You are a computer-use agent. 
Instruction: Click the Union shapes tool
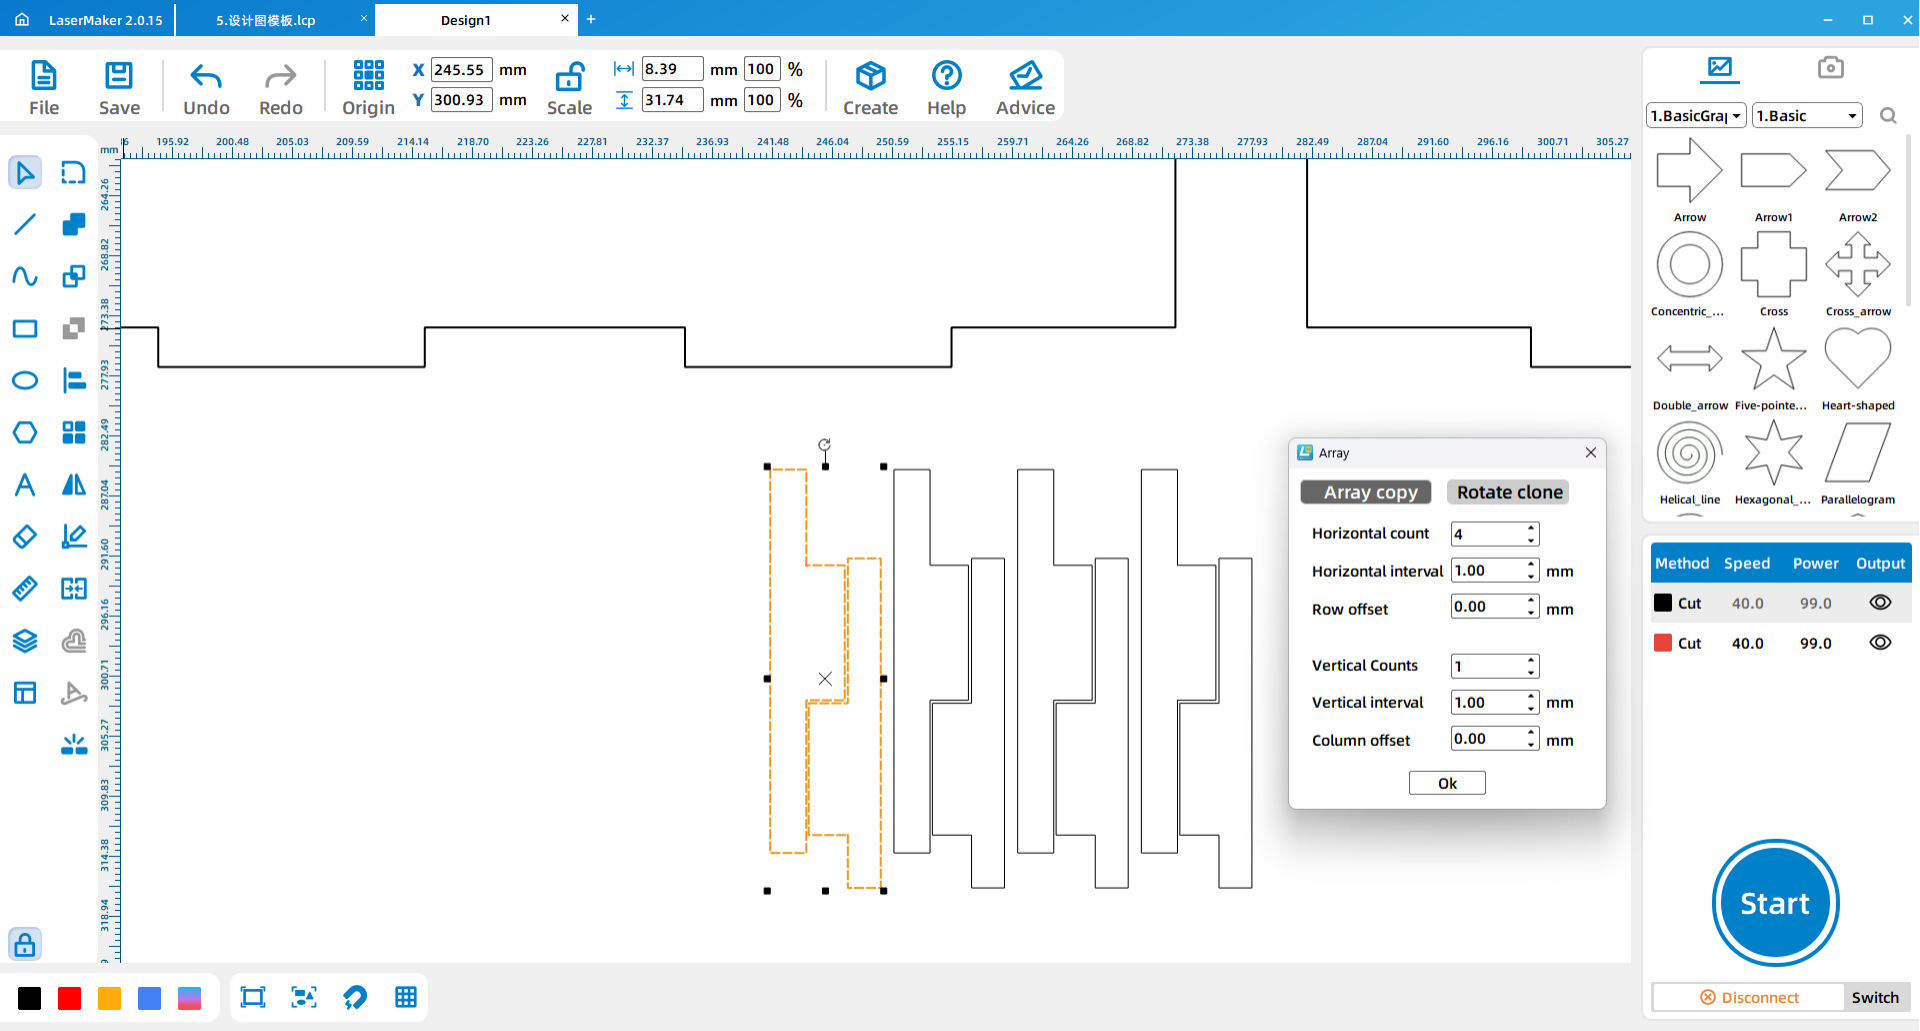[x=74, y=224]
